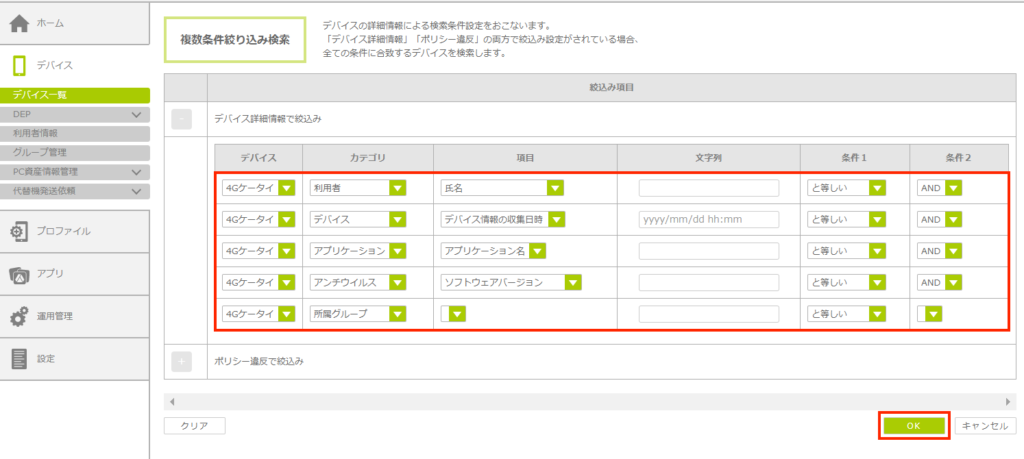Open the 所属グループ category dropdown

pos(397,314)
